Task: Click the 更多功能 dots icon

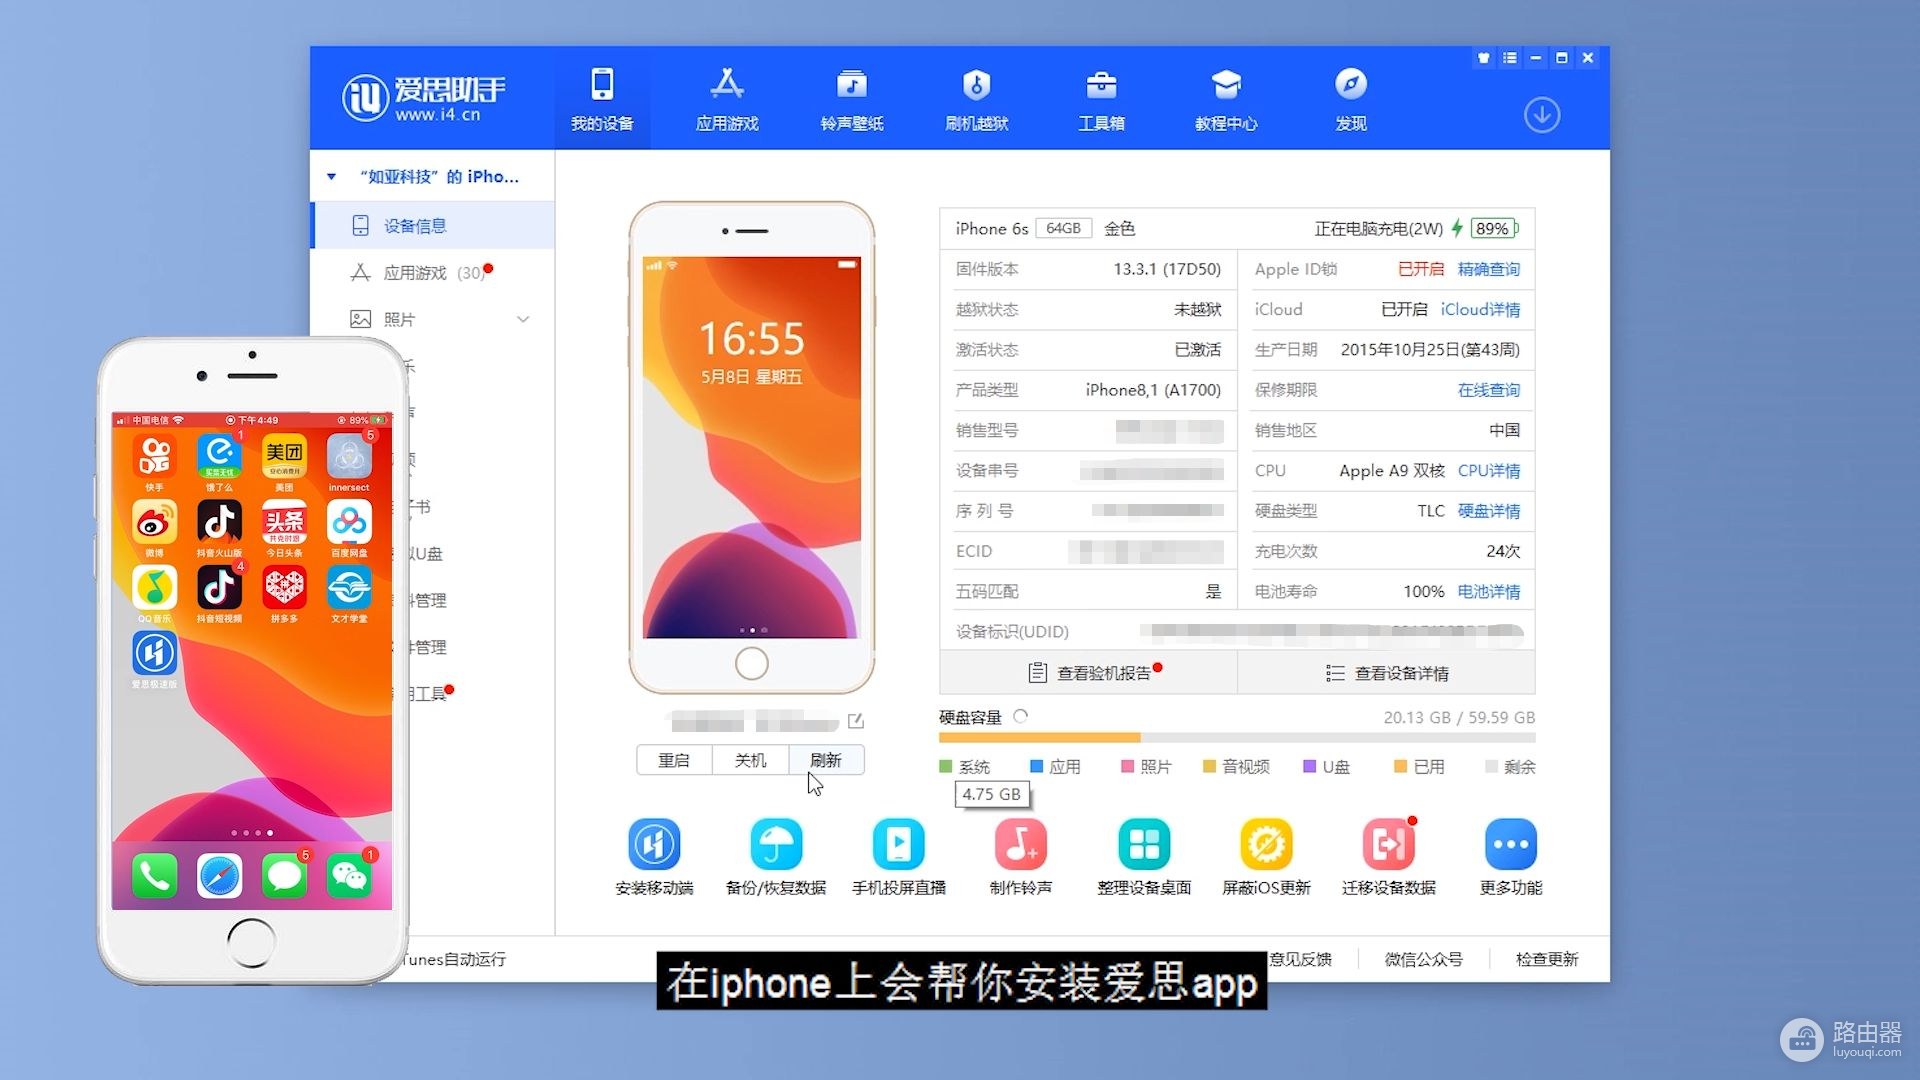Action: tap(1511, 845)
